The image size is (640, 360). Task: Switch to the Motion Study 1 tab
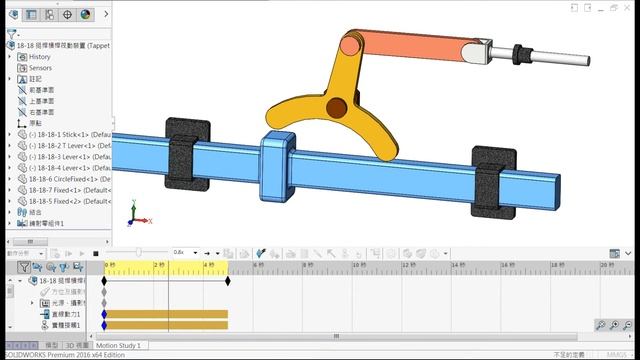[118, 345]
